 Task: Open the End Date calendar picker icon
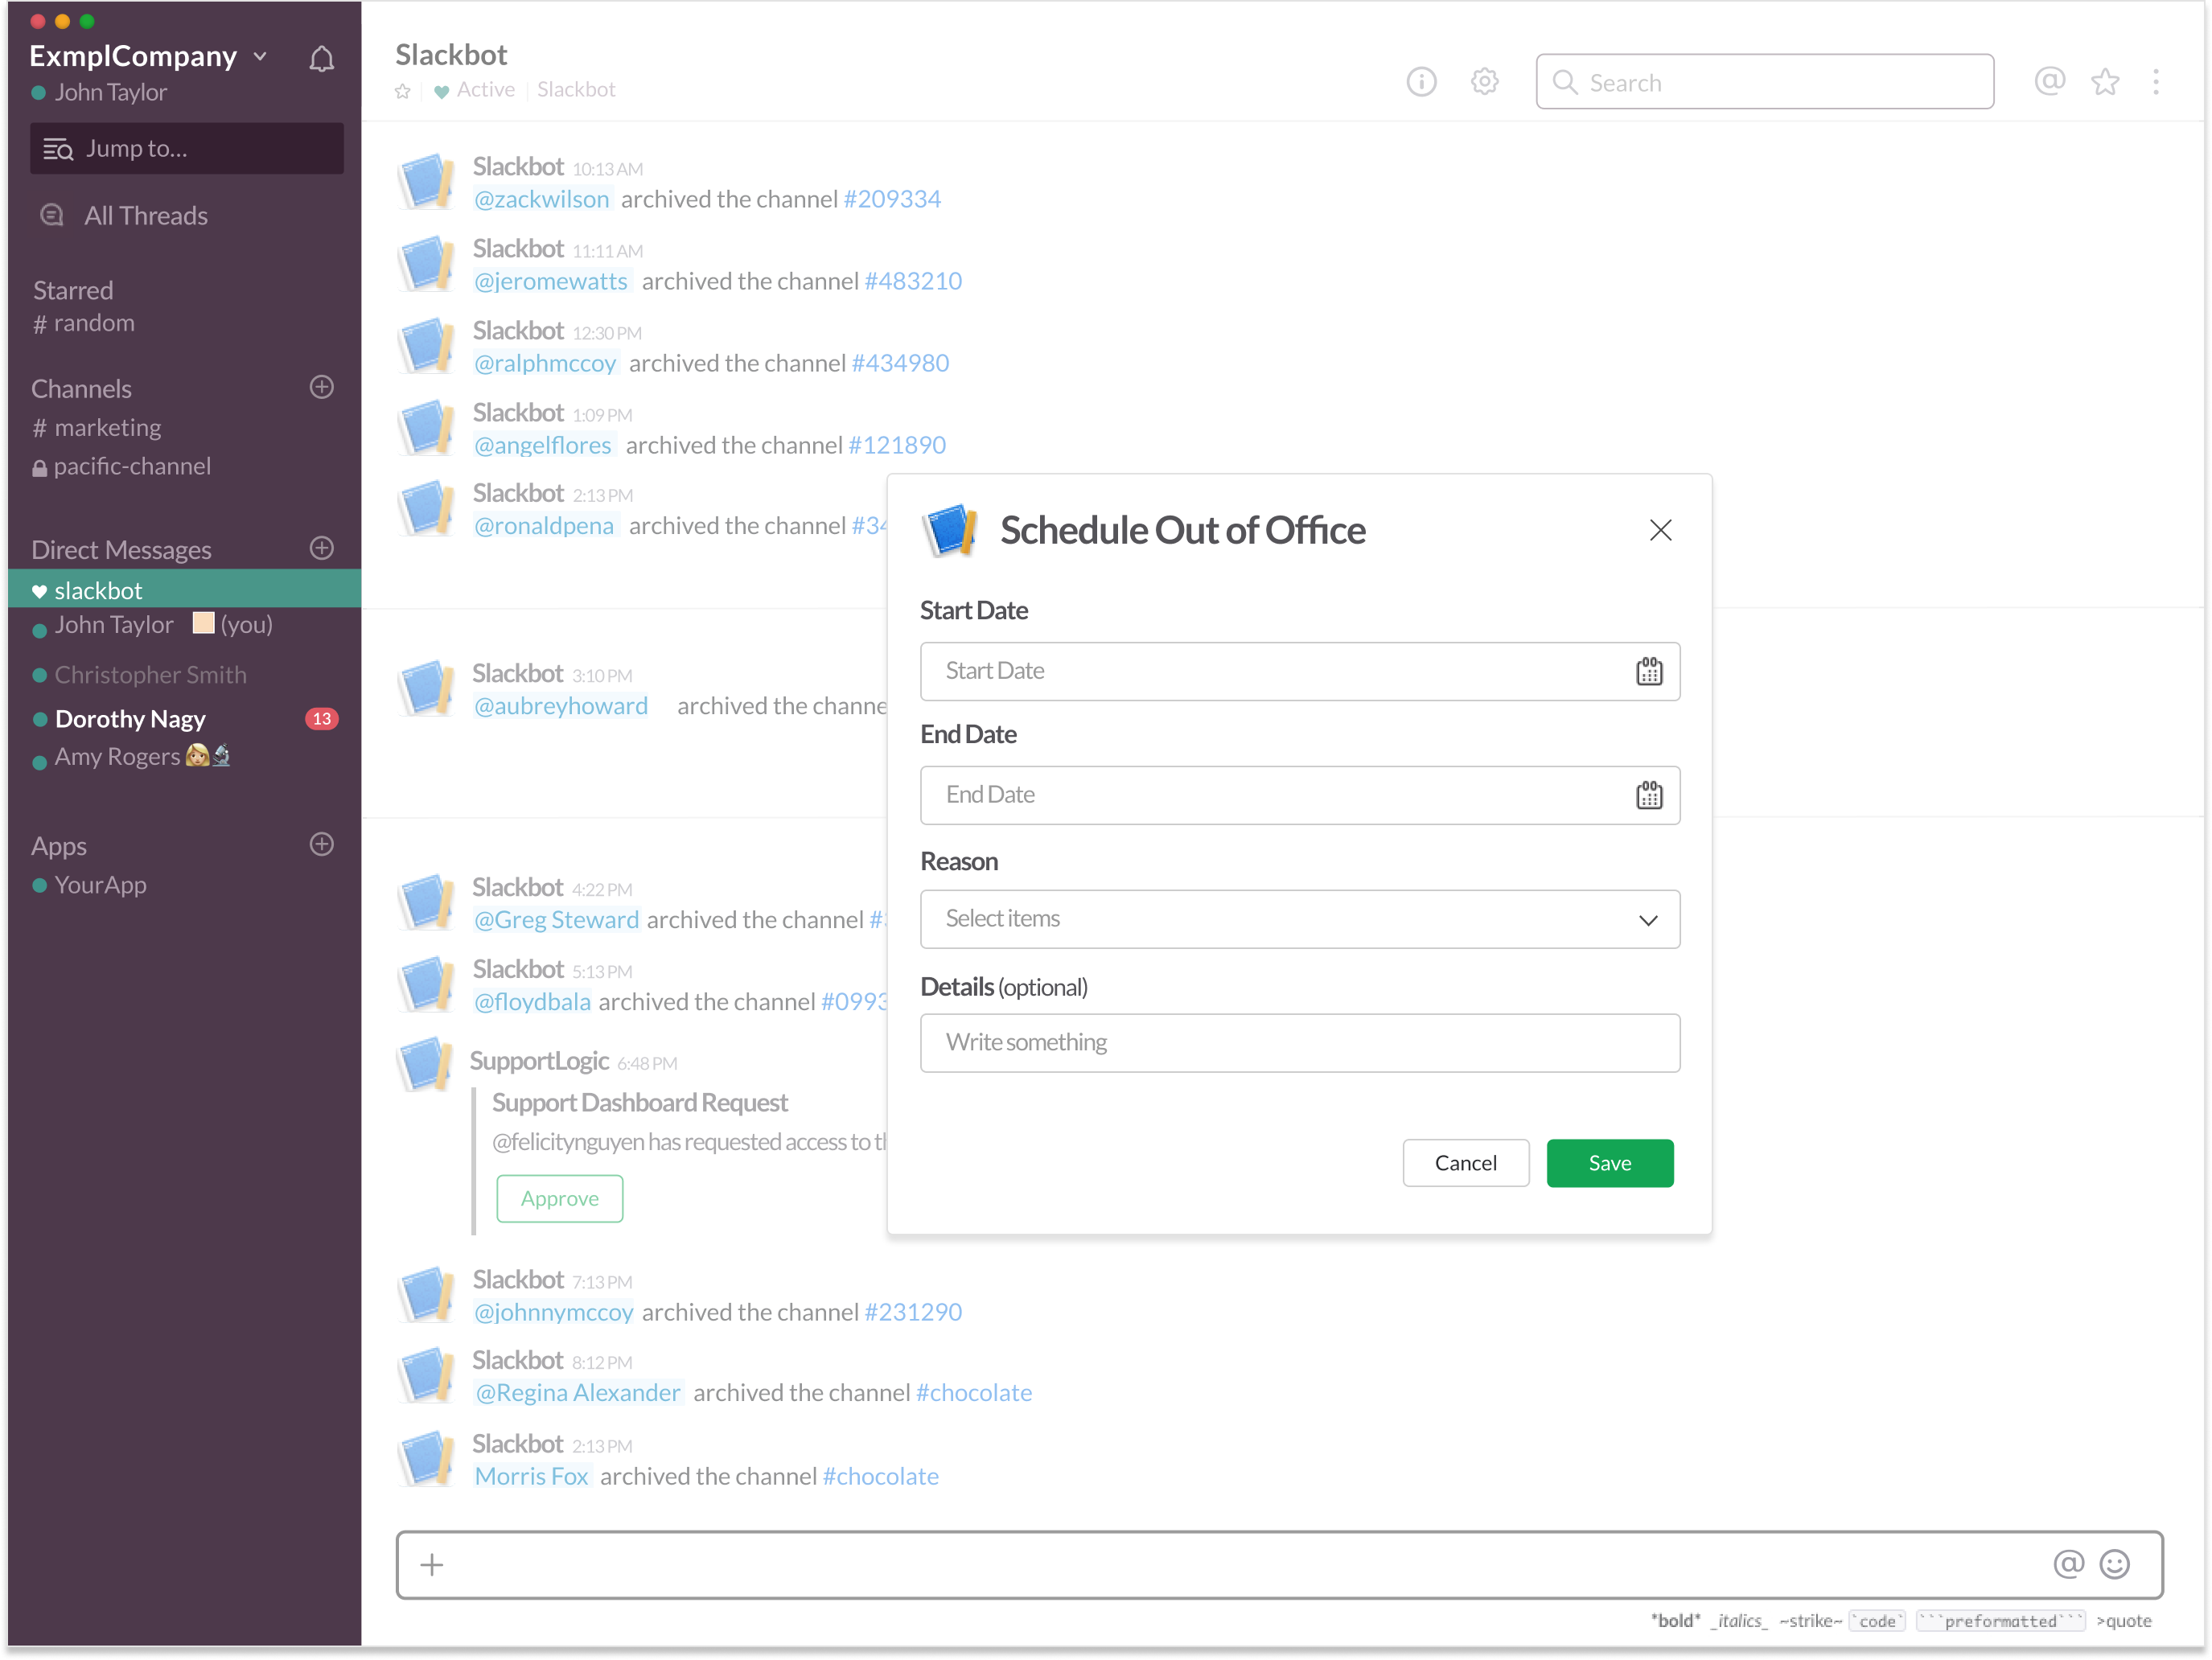point(1649,795)
